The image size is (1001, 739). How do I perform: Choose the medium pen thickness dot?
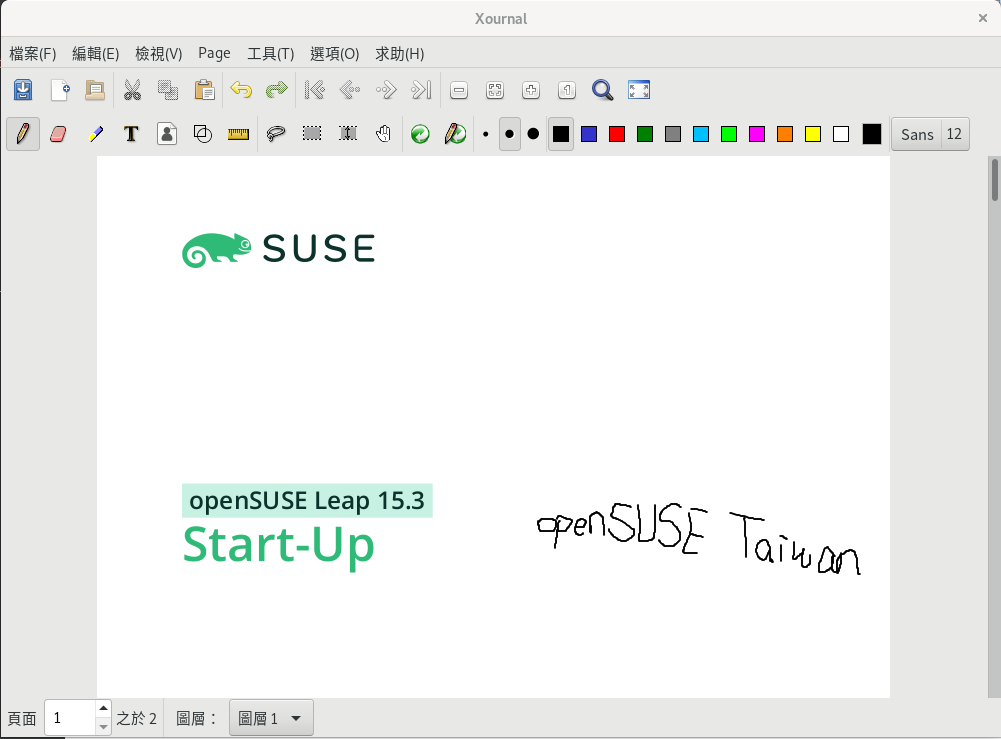509,134
